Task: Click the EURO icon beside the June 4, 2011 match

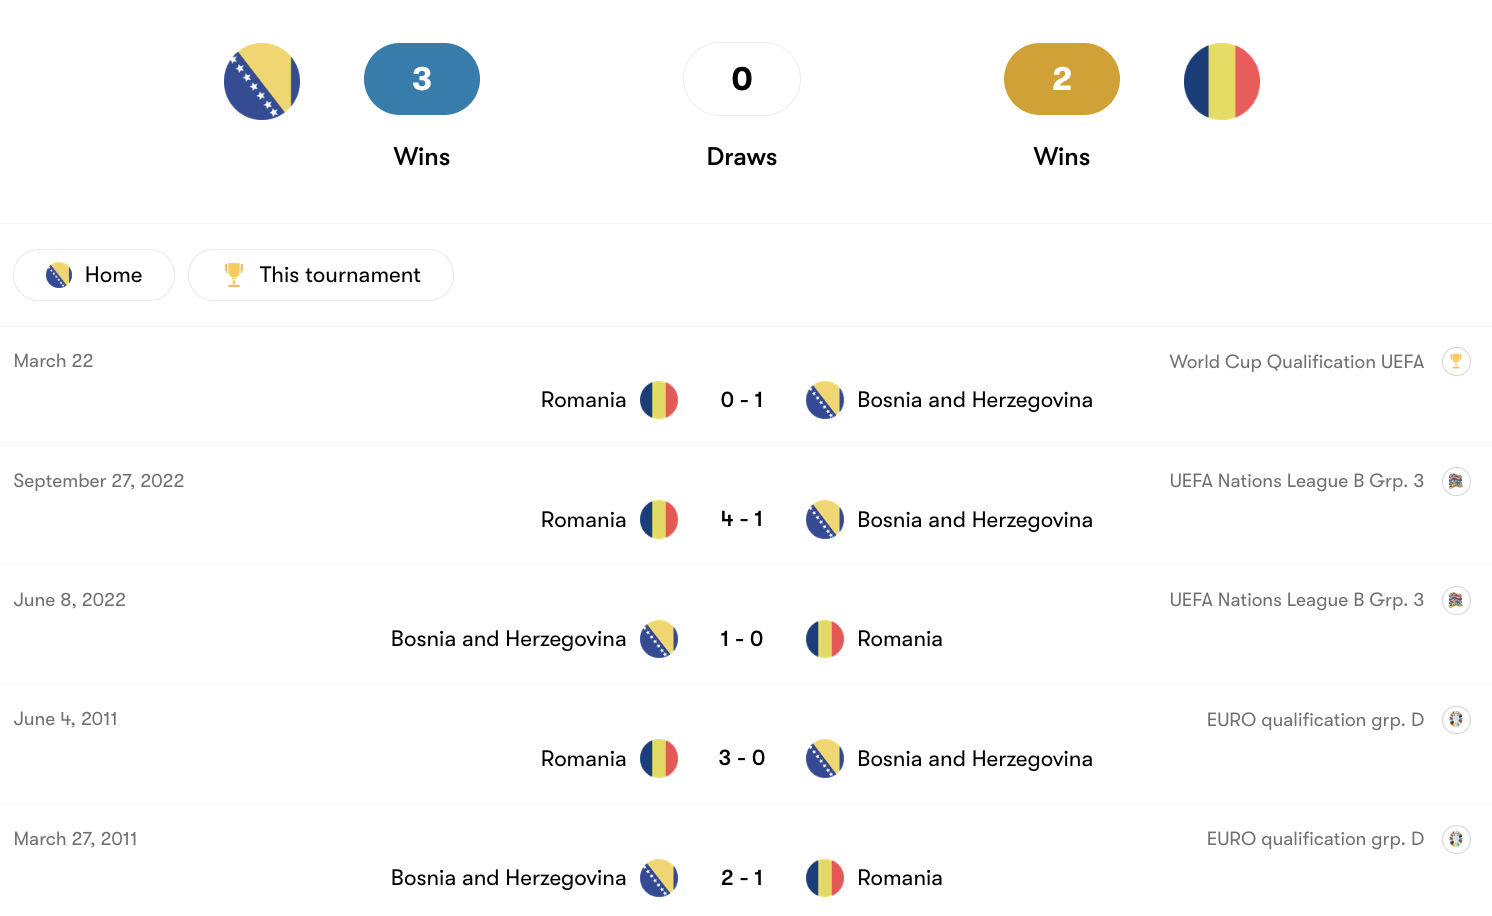Action: pyautogui.click(x=1457, y=719)
